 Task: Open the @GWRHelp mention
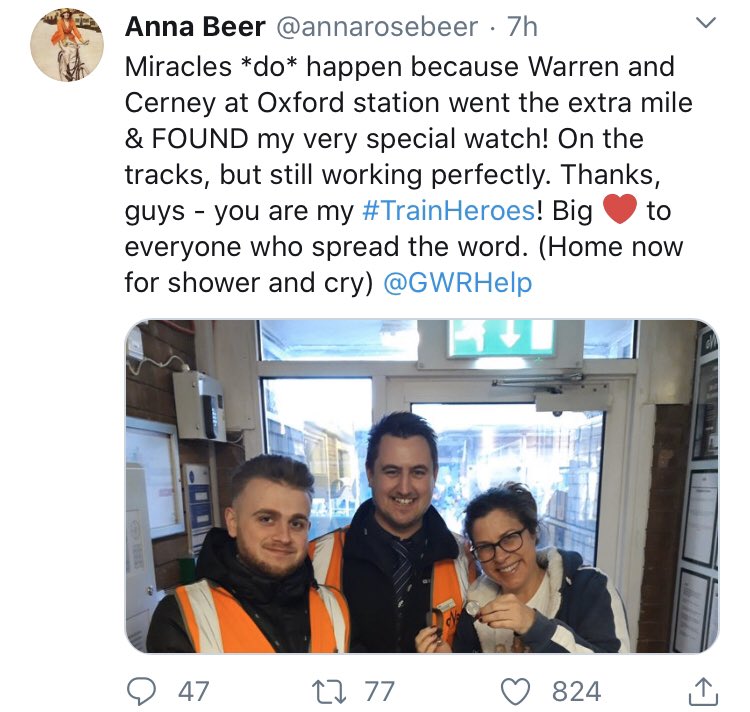457,282
